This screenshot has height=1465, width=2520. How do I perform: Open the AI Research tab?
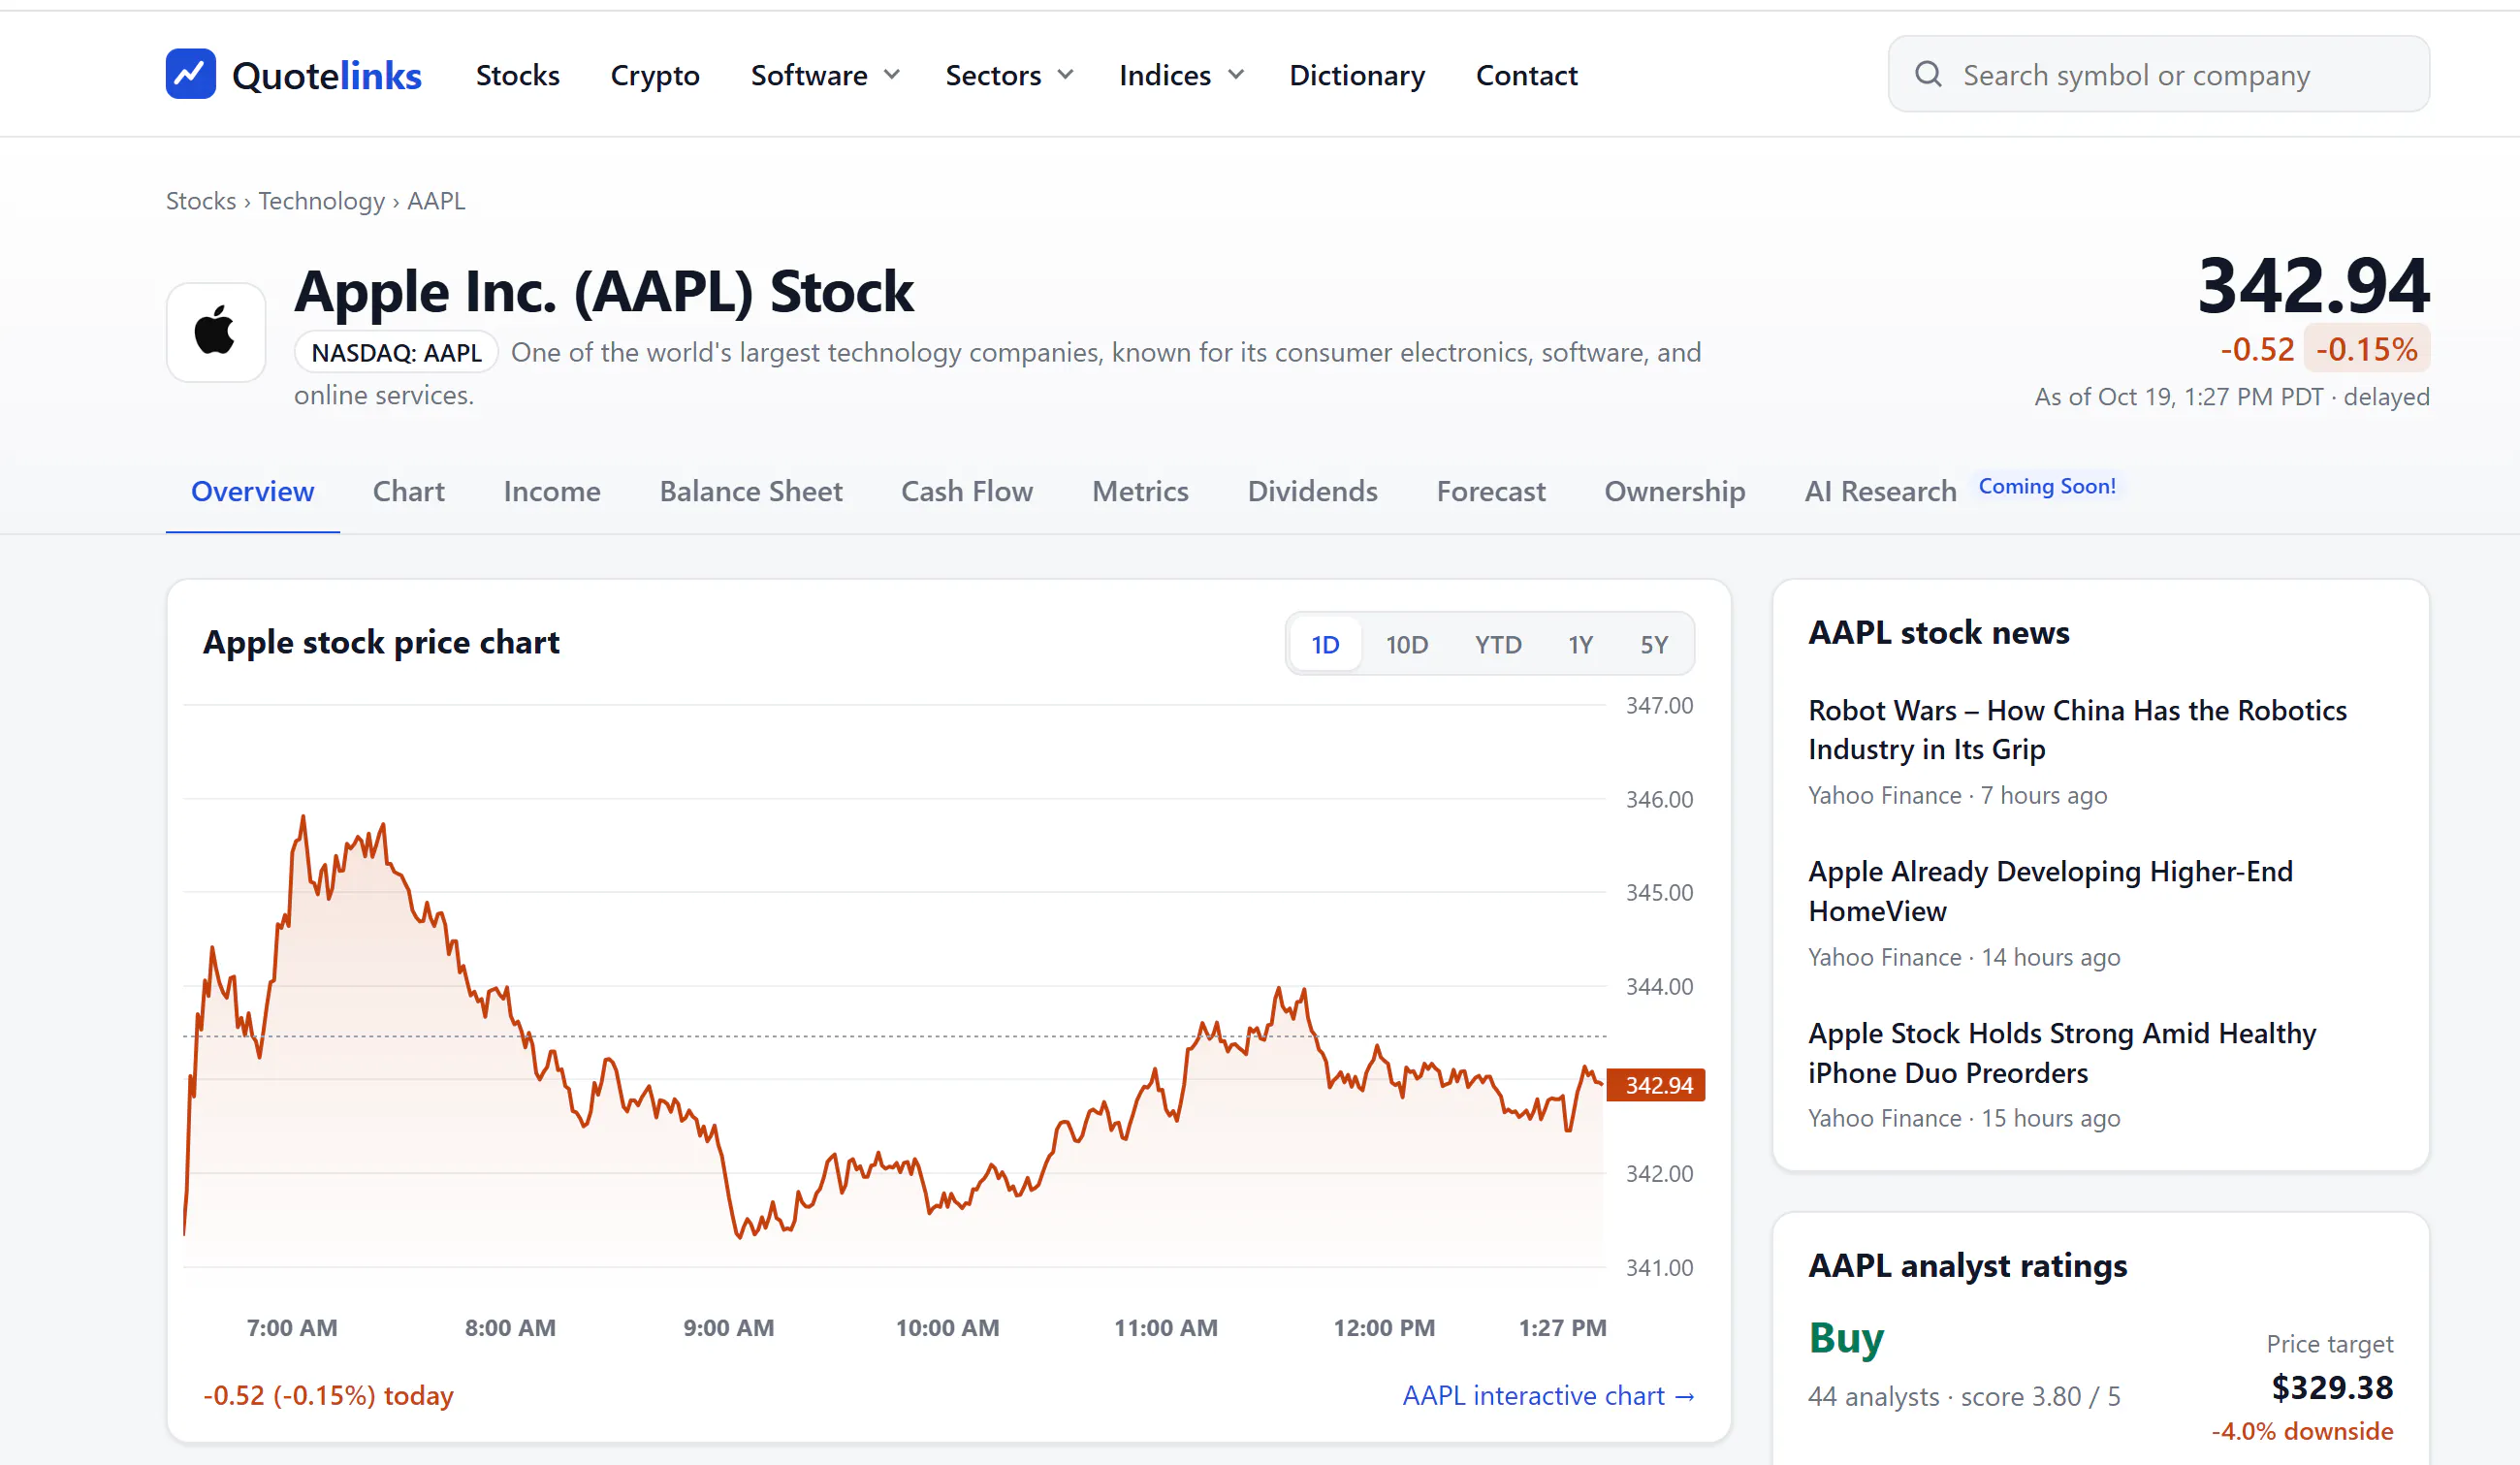(1880, 491)
